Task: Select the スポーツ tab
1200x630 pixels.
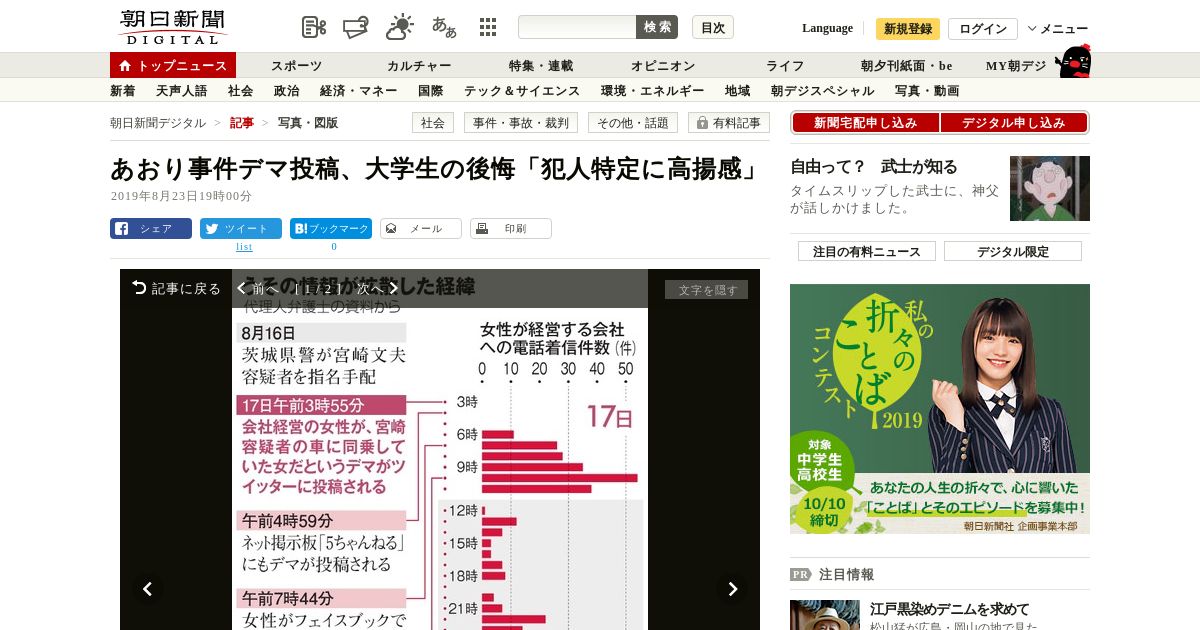Action: [x=297, y=66]
